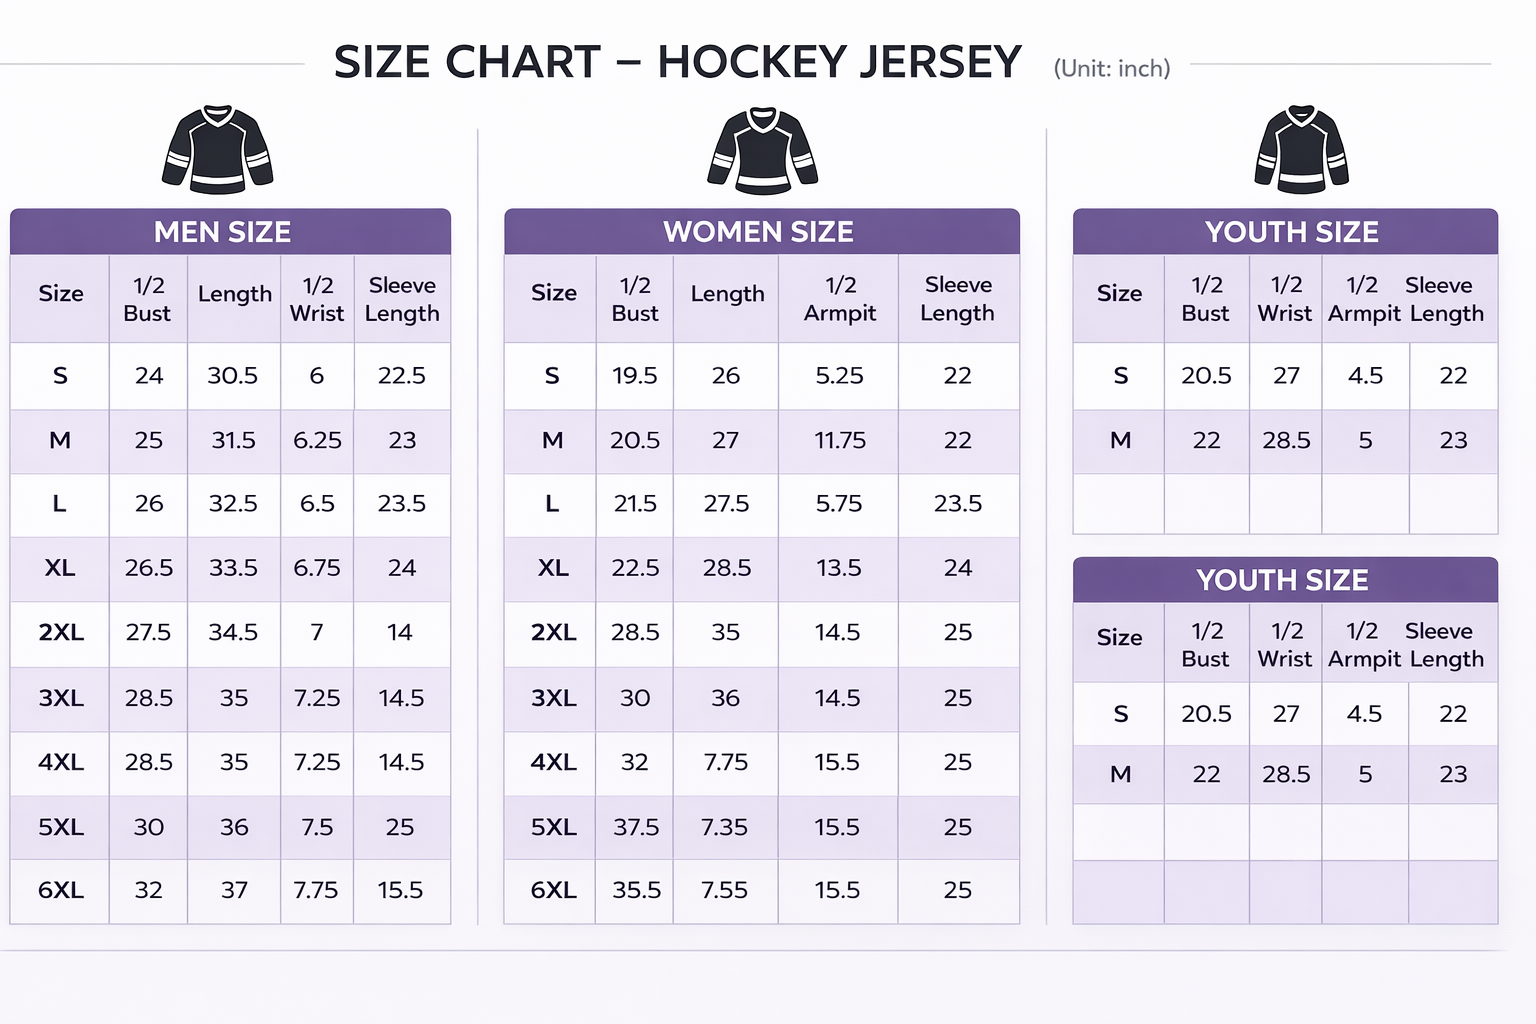Select the WOMEN SIZE purple header banner
1536x1024 pixels.
(761, 232)
